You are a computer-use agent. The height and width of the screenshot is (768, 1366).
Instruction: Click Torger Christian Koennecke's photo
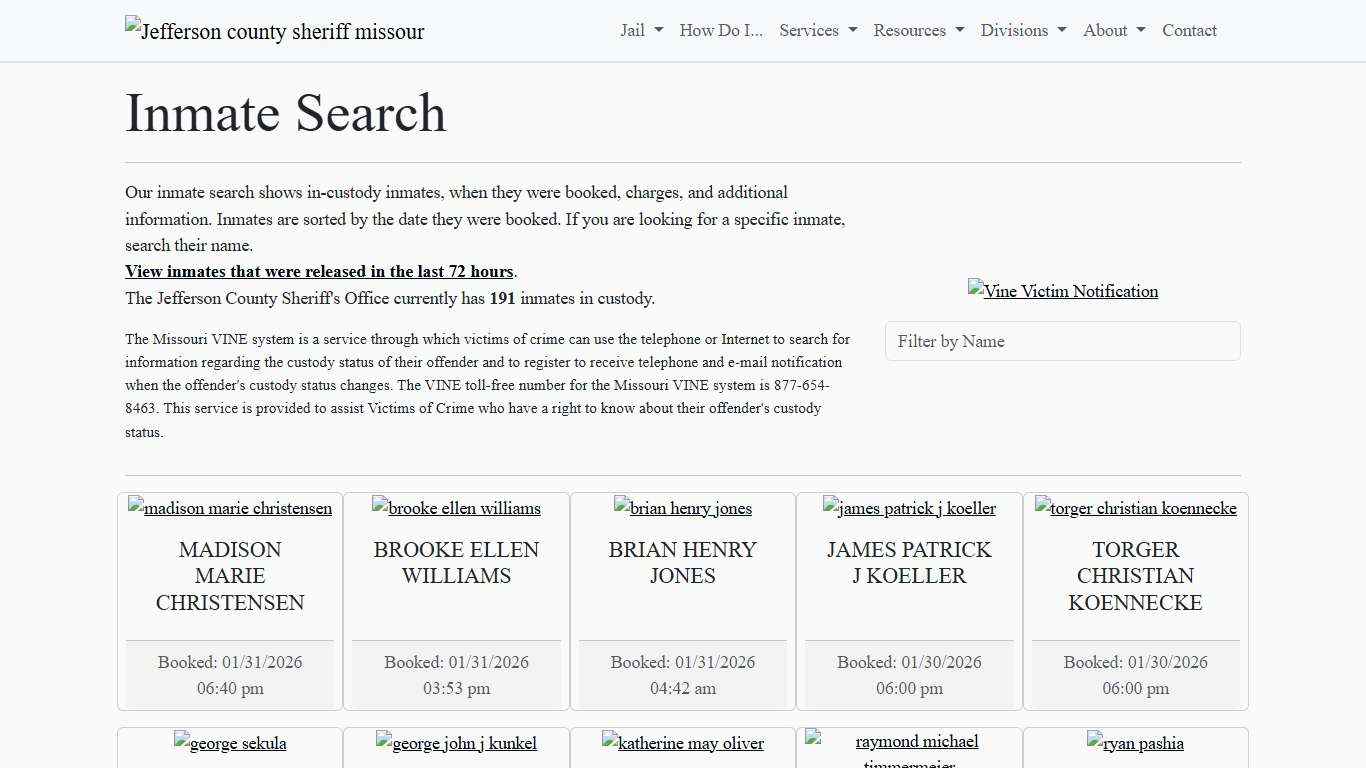[1136, 508]
